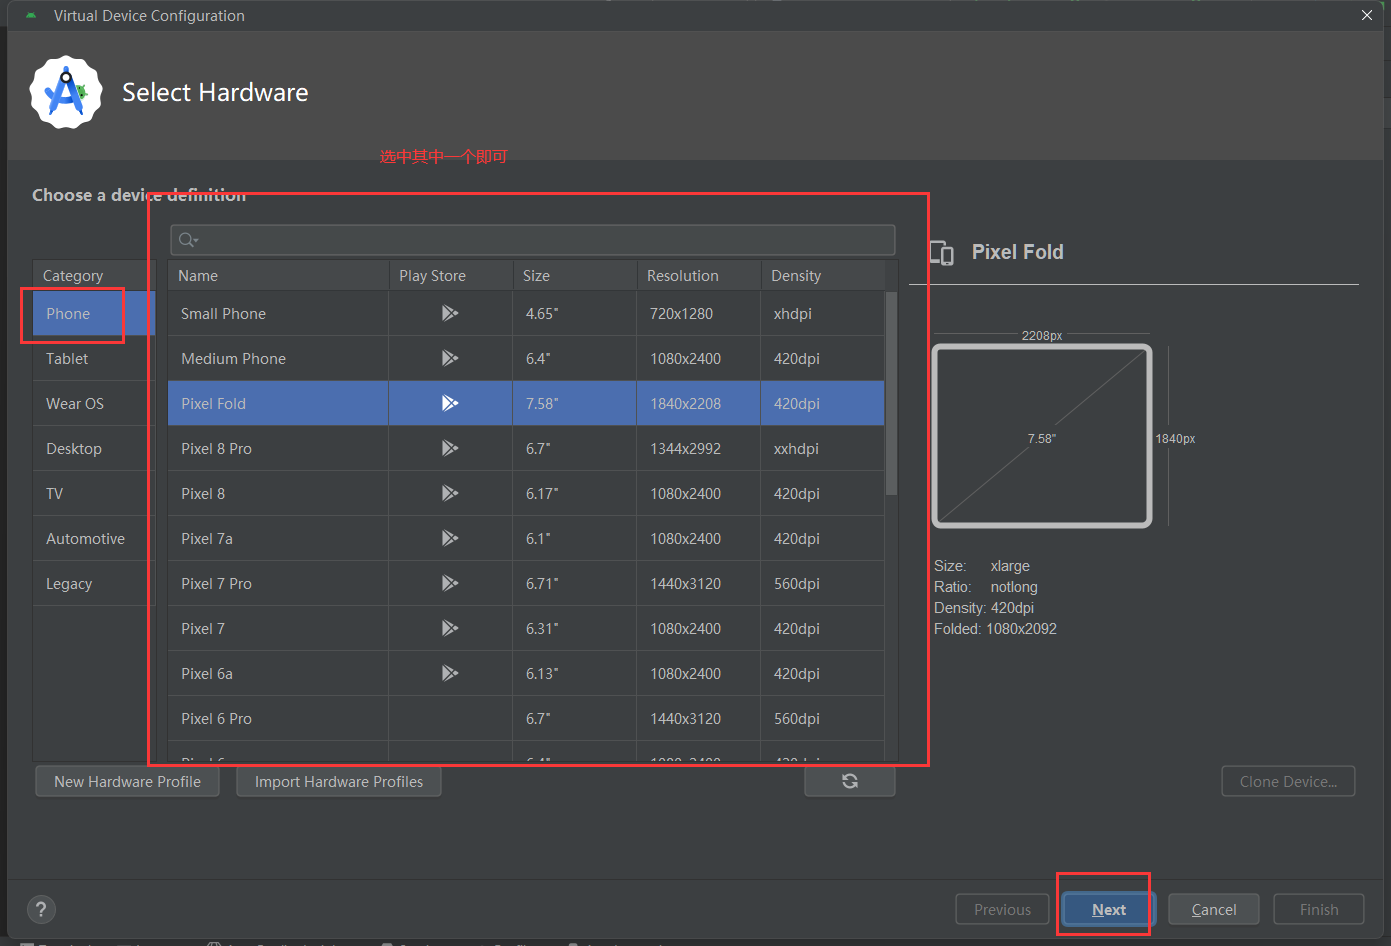The image size is (1391, 946).
Task: Select the Pixel Fold device name
Action: [213, 403]
